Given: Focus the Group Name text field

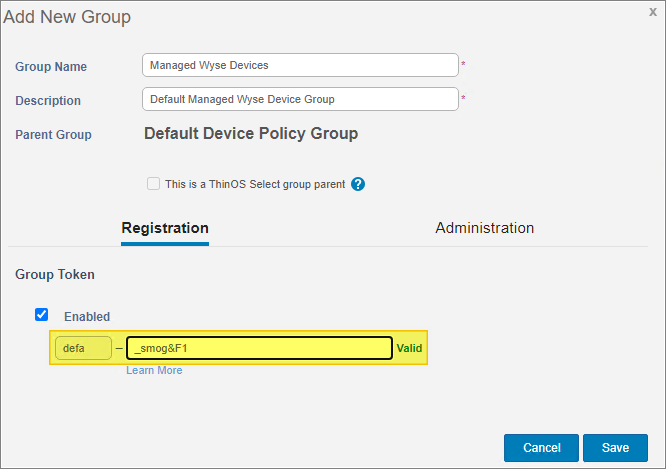Looking at the screenshot, I should tap(300, 66).
